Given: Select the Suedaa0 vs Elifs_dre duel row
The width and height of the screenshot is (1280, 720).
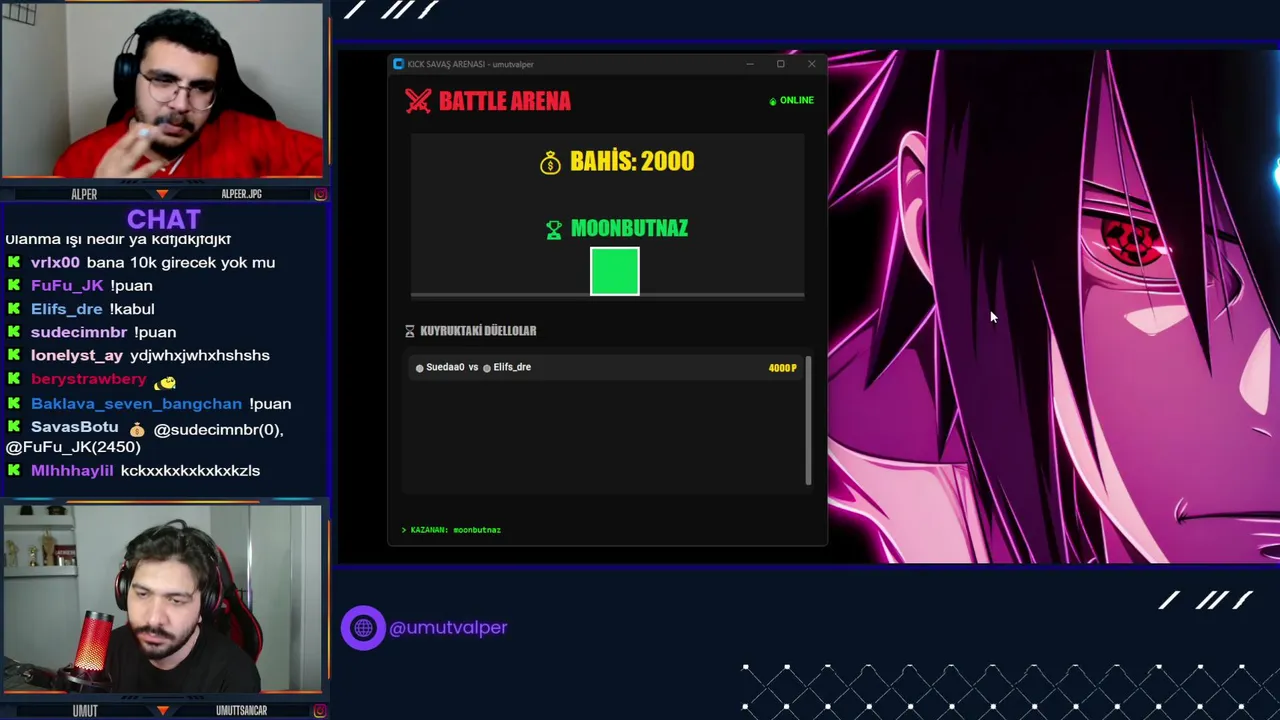Looking at the screenshot, I should (606, 368).
